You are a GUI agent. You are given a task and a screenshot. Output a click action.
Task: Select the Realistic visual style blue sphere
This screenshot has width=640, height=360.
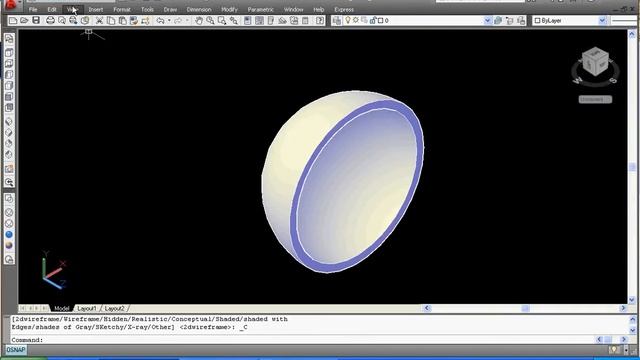coord(9,234)
